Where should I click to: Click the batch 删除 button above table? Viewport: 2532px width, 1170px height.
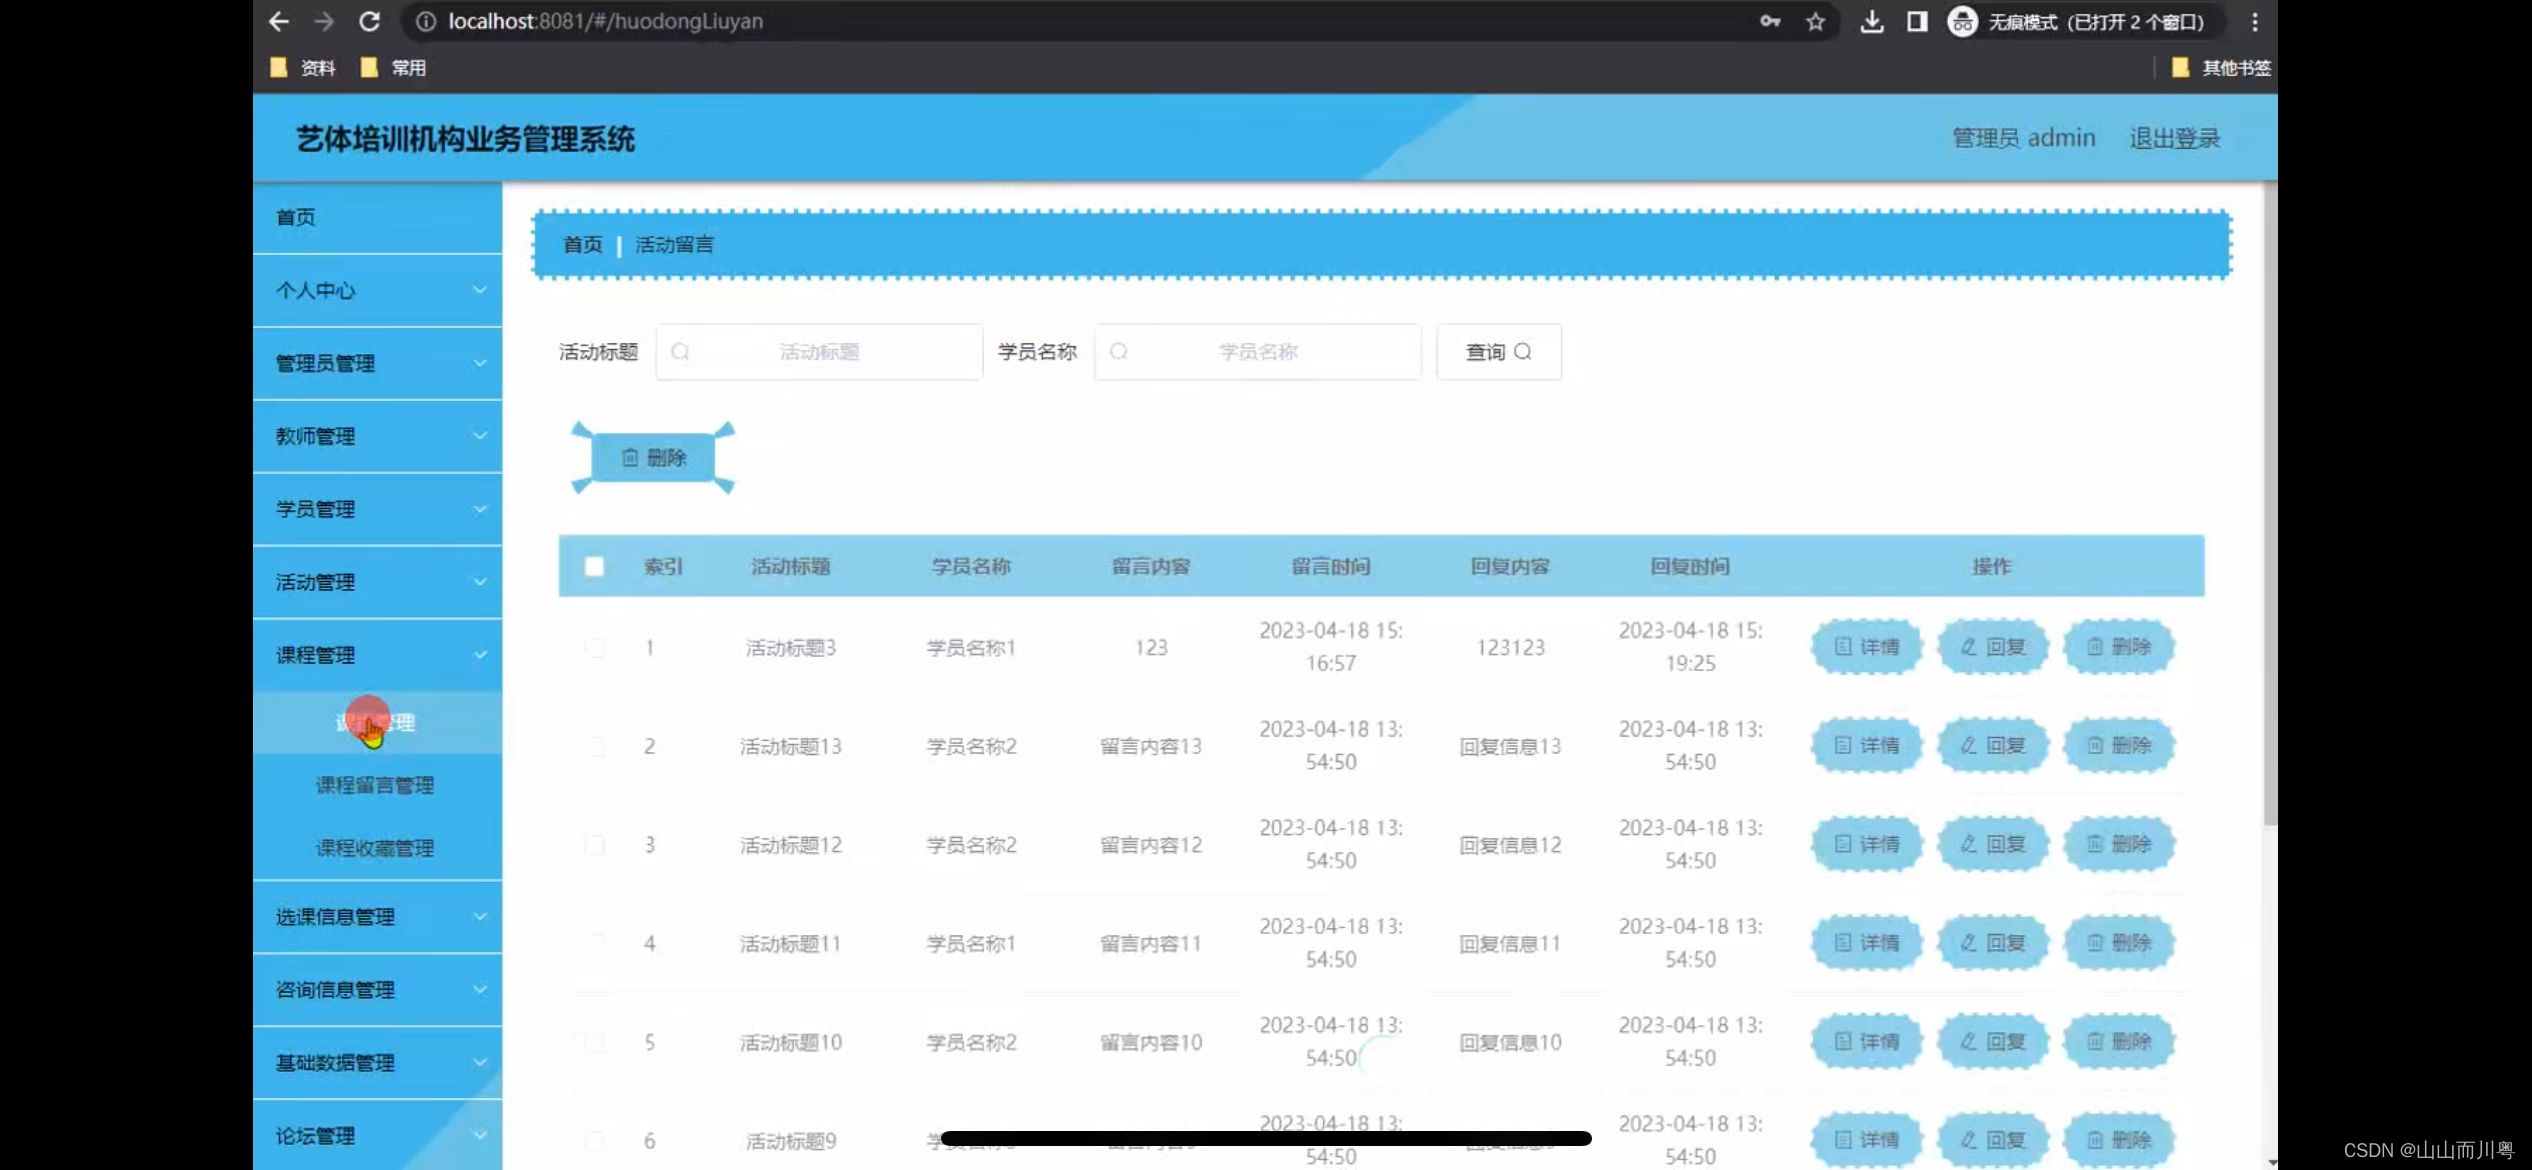(x=653, y=458)
